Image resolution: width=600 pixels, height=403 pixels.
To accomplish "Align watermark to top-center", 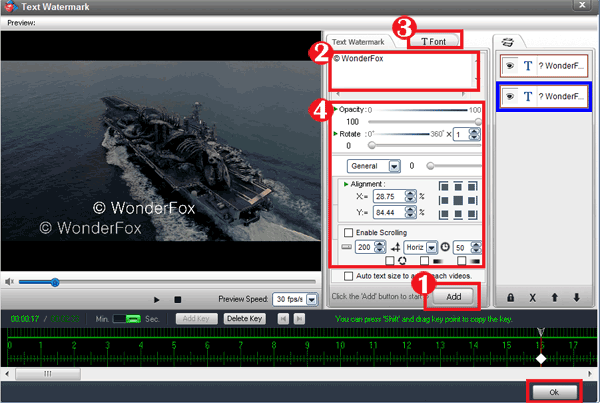I will (458, 187).
